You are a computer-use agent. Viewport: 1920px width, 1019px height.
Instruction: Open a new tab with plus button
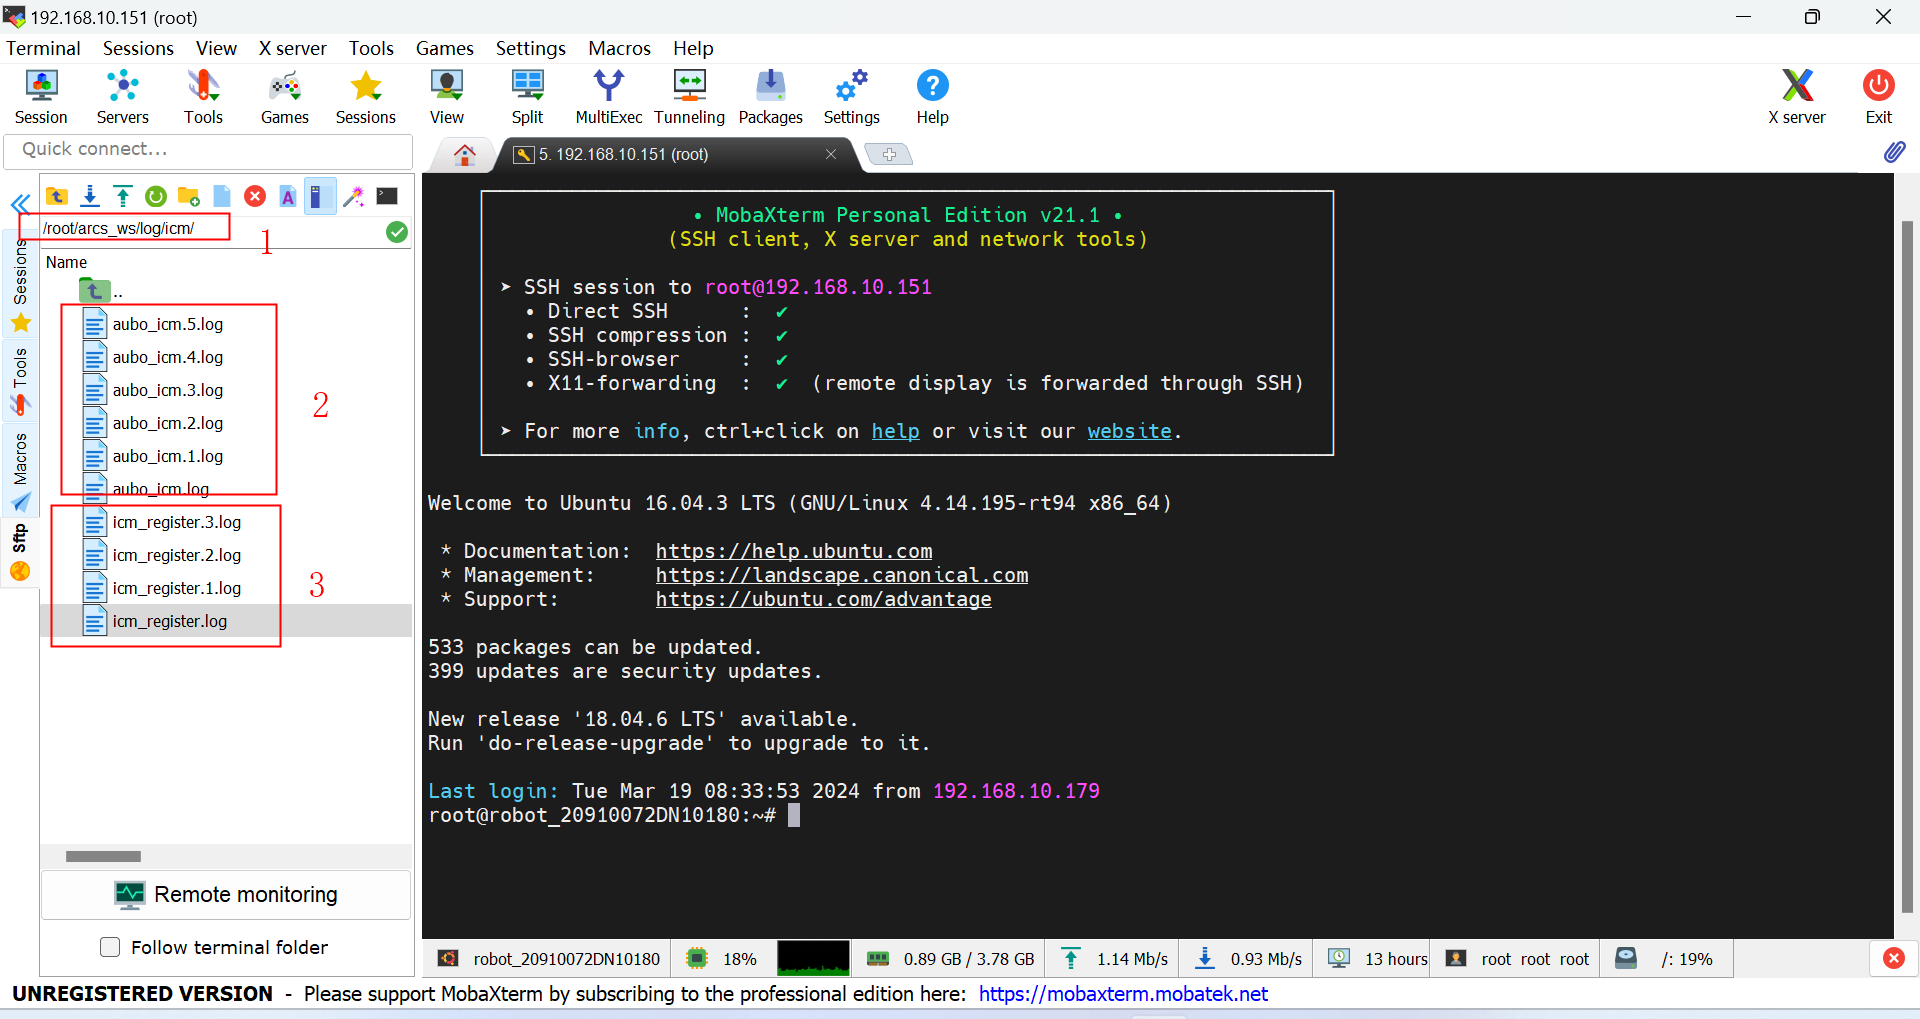pyautogui.click(x=889, y=154)
